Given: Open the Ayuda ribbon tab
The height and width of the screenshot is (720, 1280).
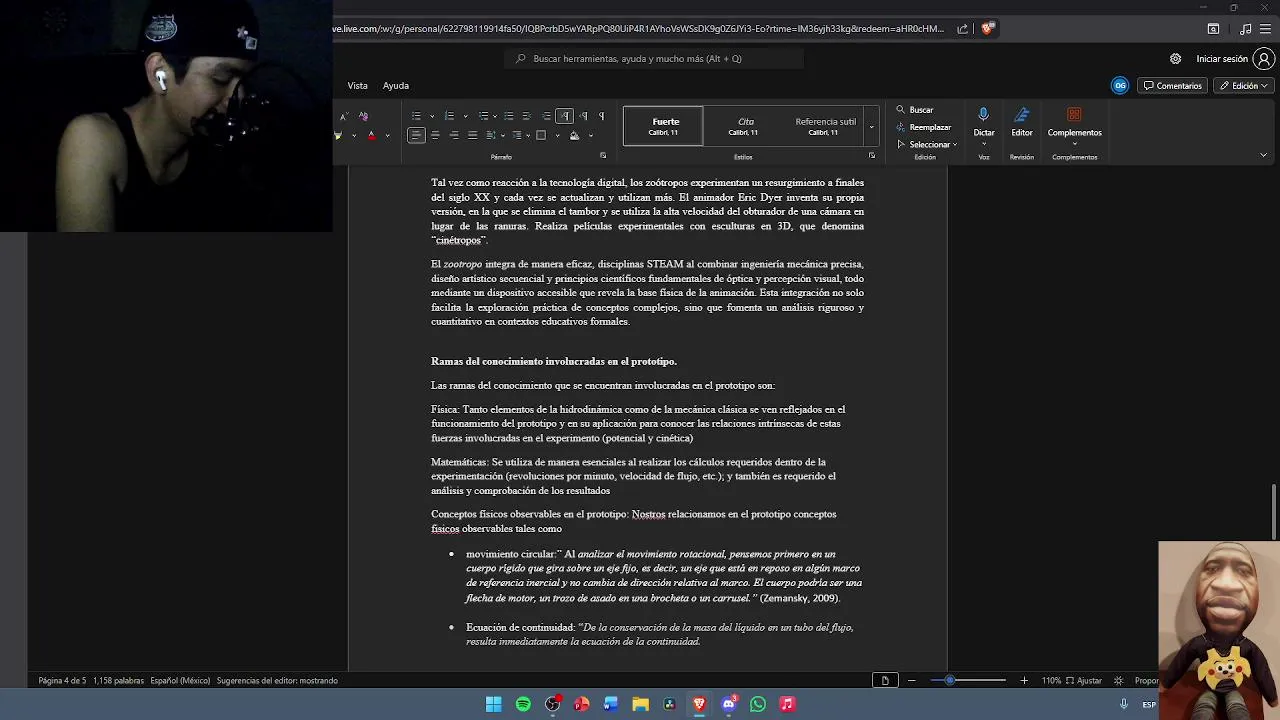Looking at the screenshot, I should [396, 85].
